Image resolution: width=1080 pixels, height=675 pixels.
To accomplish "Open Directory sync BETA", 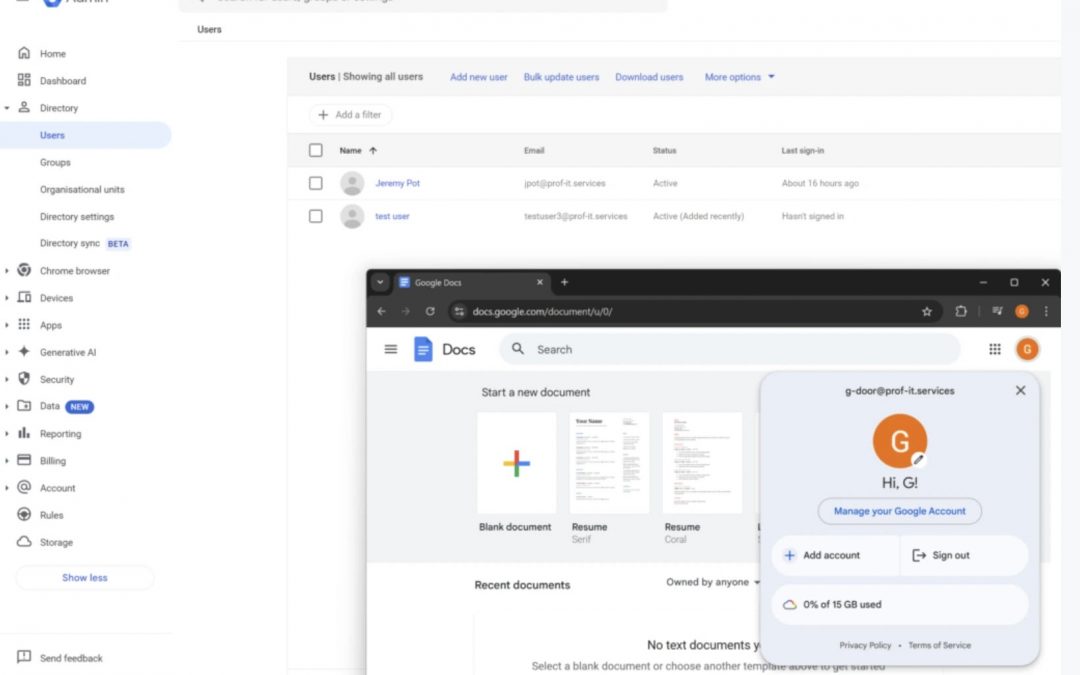I will pyautogui.click(x=84, y=243).
